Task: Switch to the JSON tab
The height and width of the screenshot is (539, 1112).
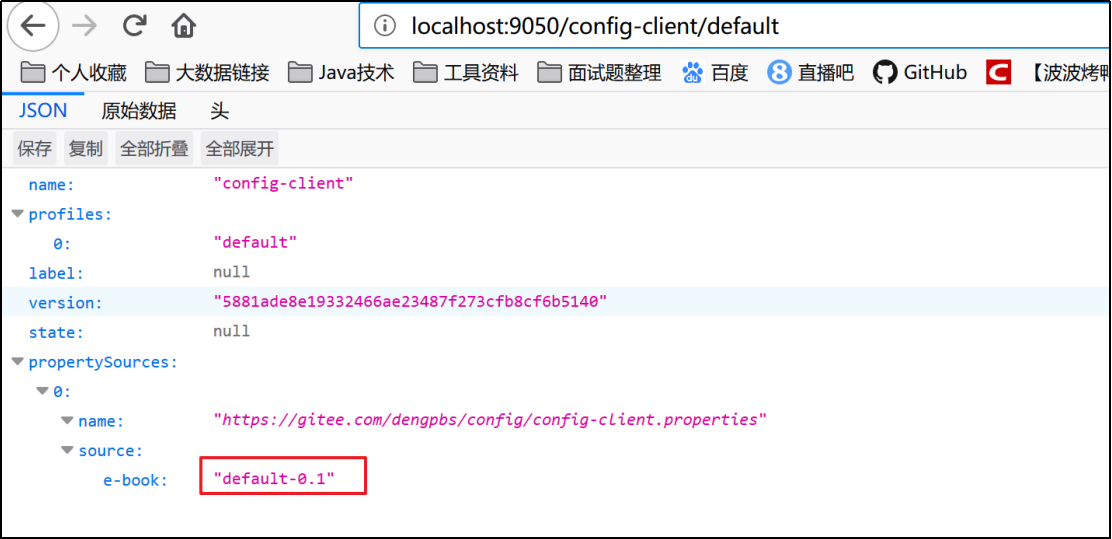Action: (x=43, y=111)
